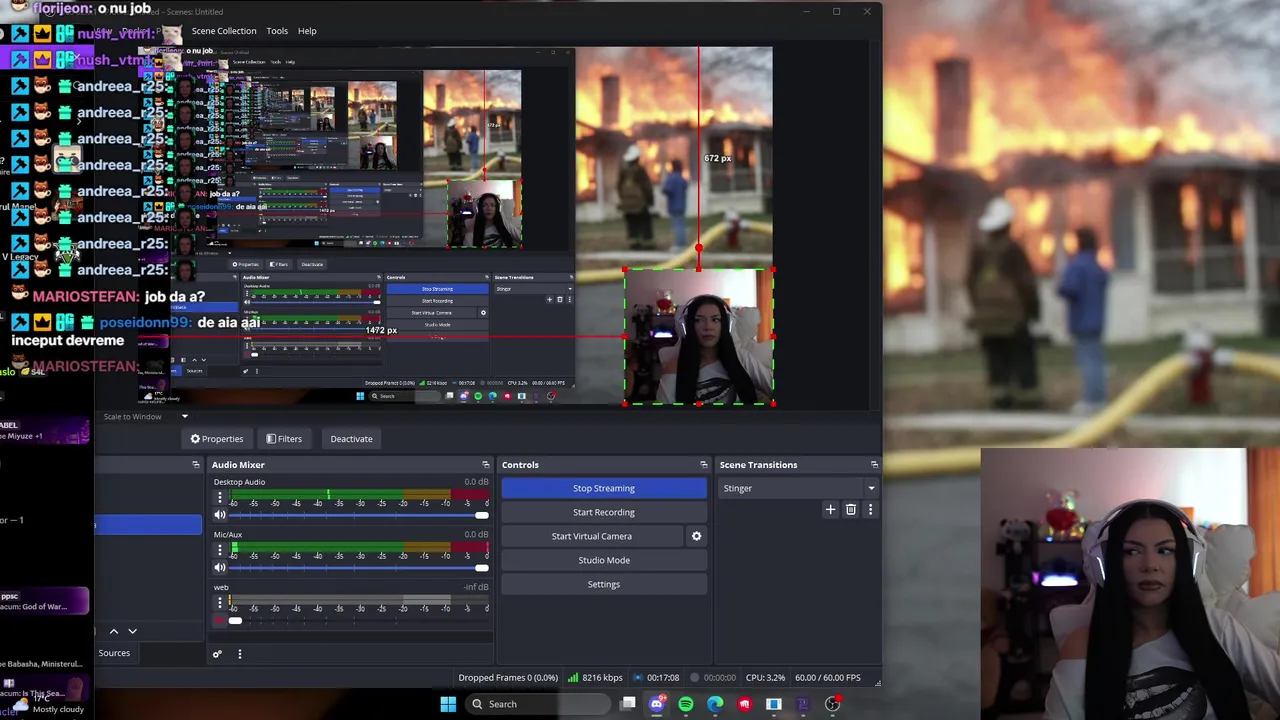This screenshot has width=1280, height=720.
Task: Open the web source three-dot options menu
Action: pos(220,602)
